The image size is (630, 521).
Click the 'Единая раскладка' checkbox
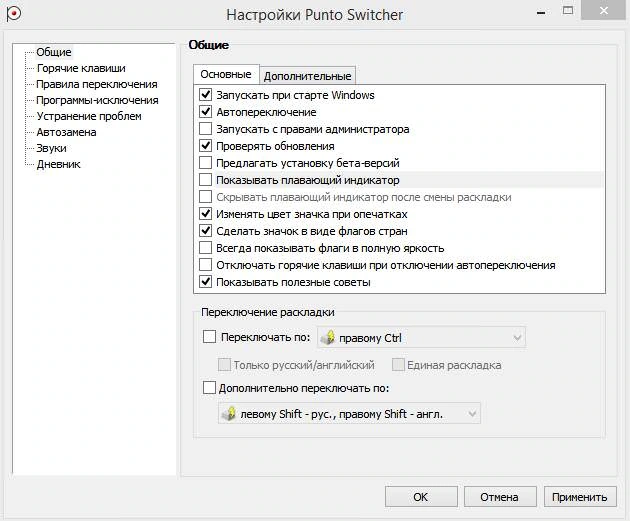pyautogui.click(x=398, y=365)
